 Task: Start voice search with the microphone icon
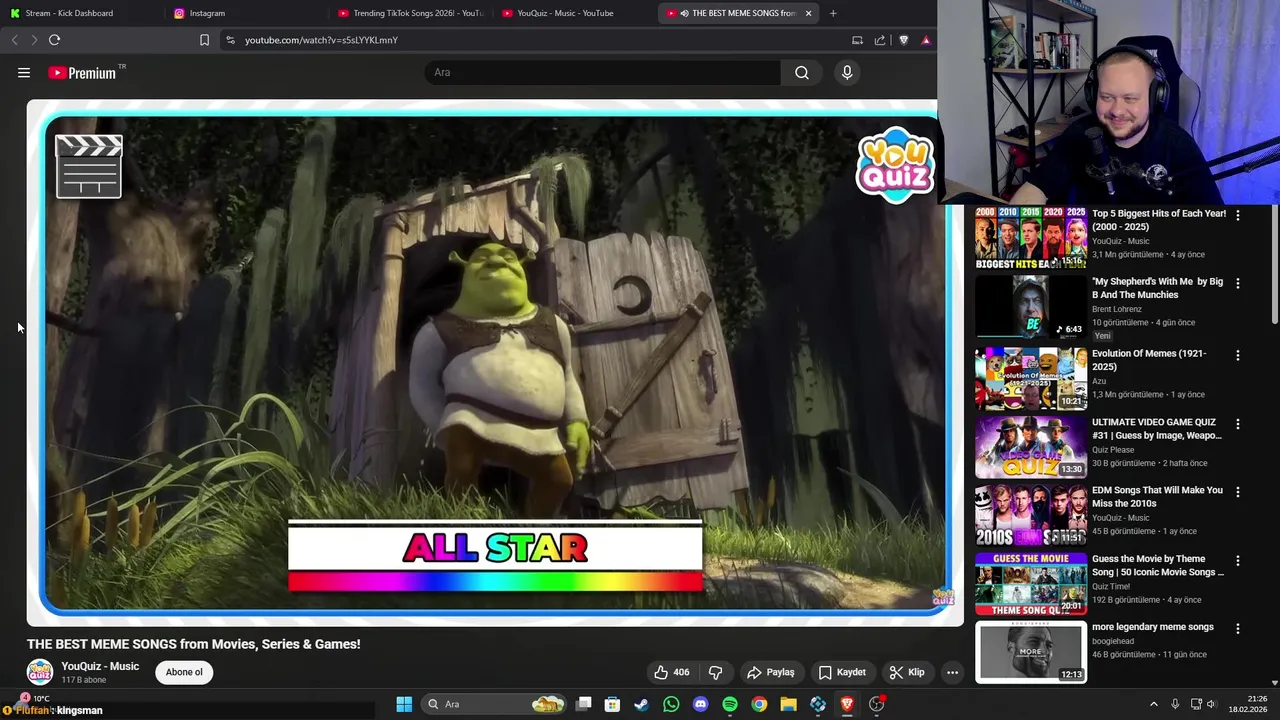847,72
